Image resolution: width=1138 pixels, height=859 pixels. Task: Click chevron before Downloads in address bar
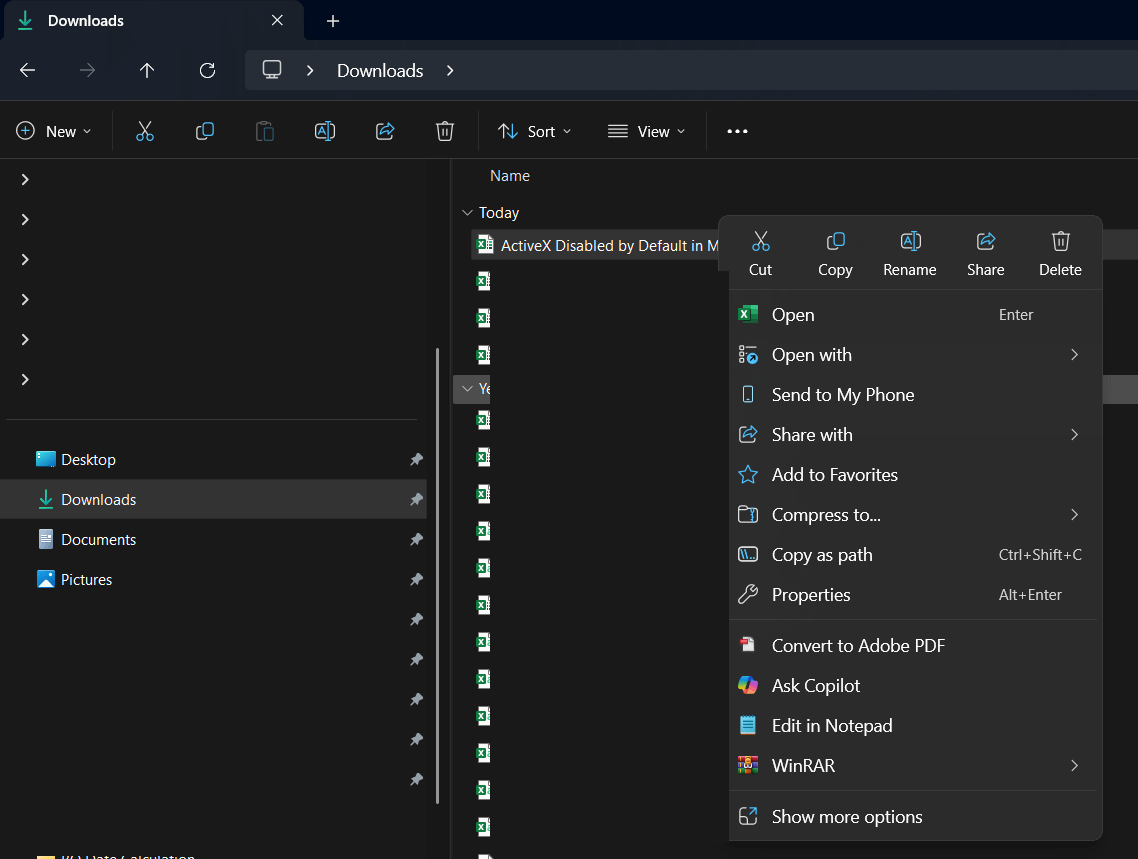[x=310, y=70]
